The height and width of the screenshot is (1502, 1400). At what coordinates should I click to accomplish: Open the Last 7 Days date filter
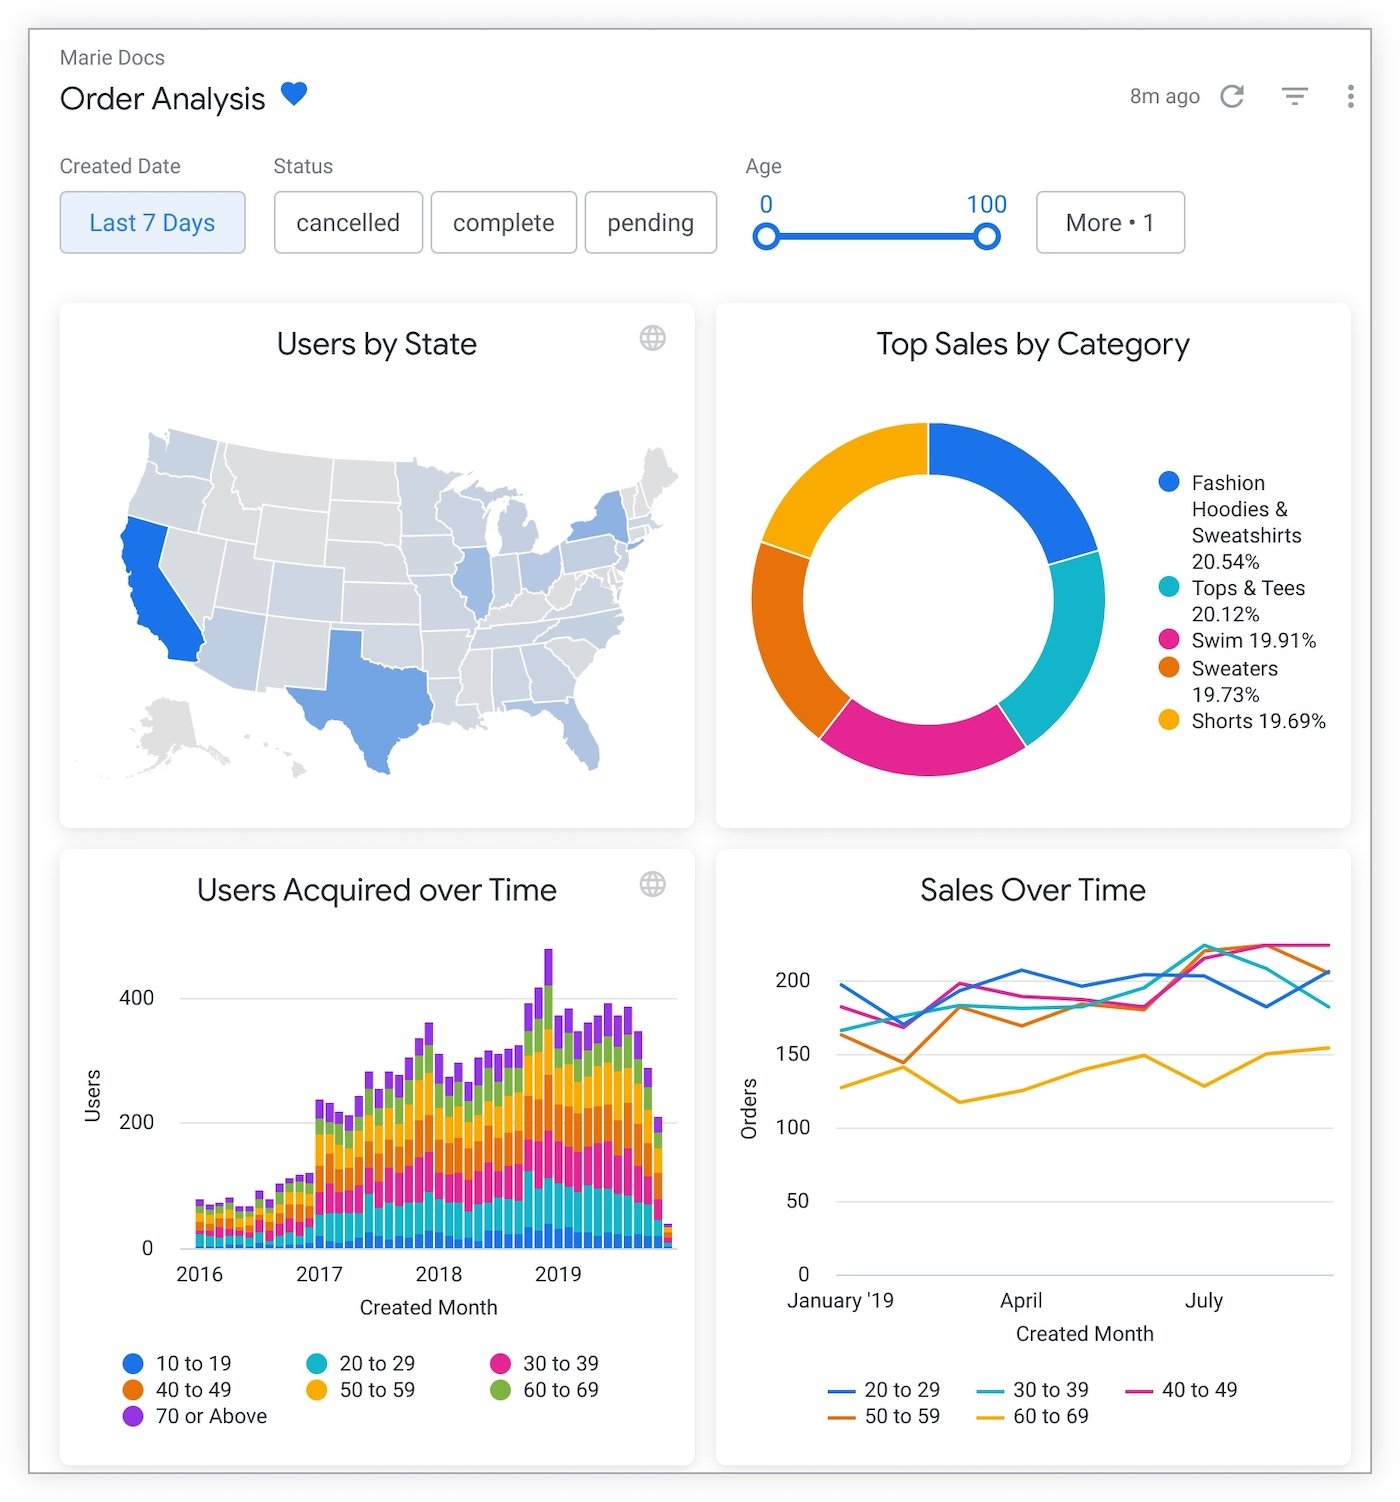coord(152,222)
